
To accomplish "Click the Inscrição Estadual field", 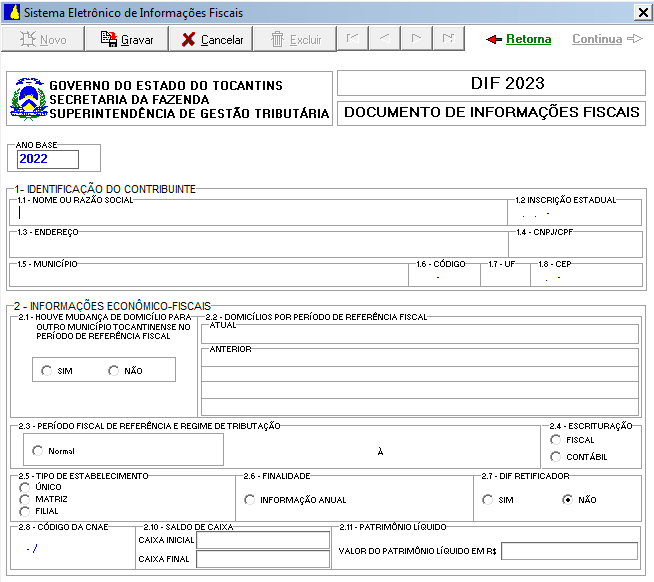I will pos(574,214).
